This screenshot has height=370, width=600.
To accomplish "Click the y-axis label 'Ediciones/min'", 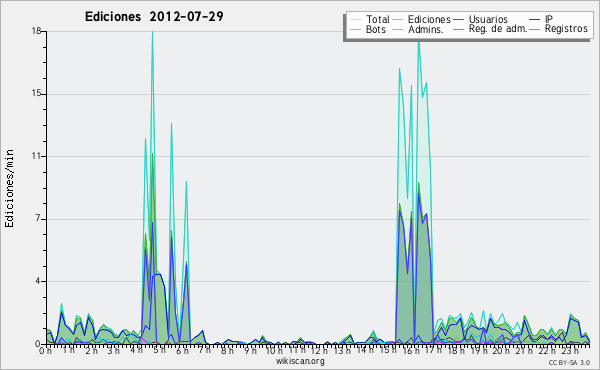I will 9,189.
